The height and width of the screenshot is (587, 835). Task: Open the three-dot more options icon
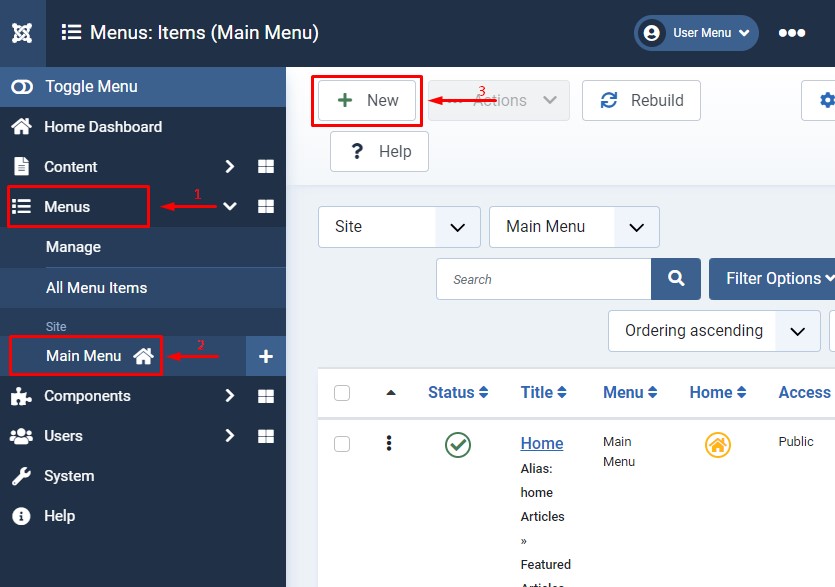(x=791, y=33)
